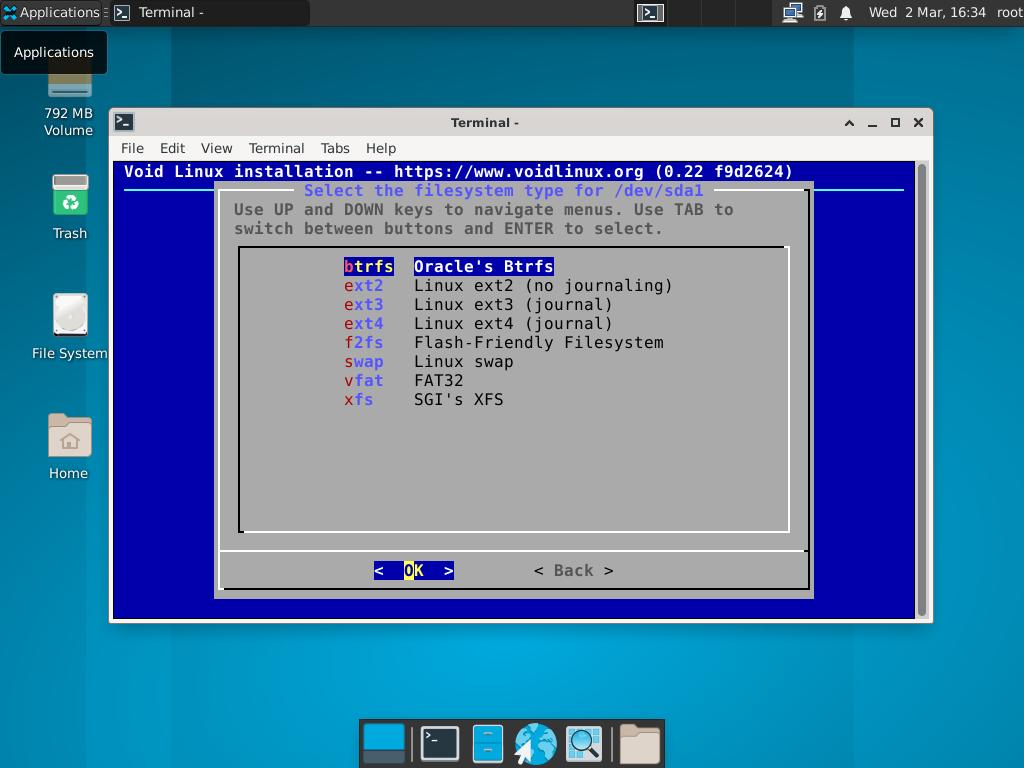Roll up the Terminal window with arrow button
1024x768 pixels.
pos(849,123)
